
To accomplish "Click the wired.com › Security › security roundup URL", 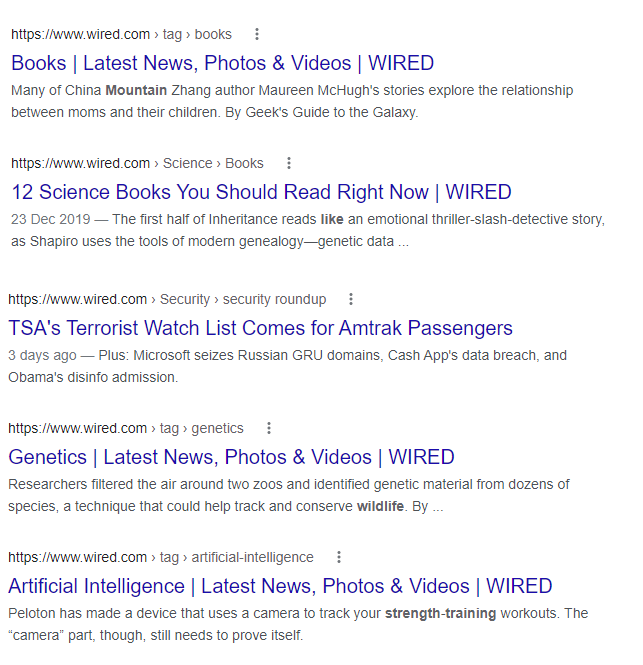I will 167,299.
